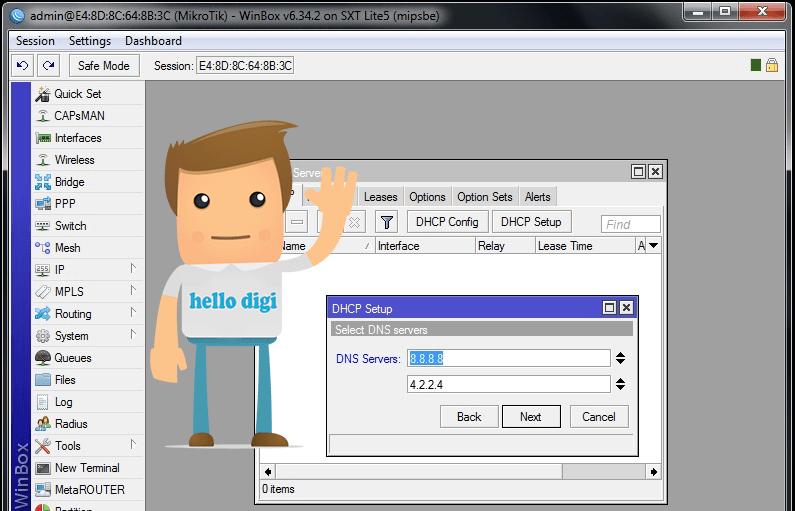Open the Dashboard menu

click(x=153, y=41)
